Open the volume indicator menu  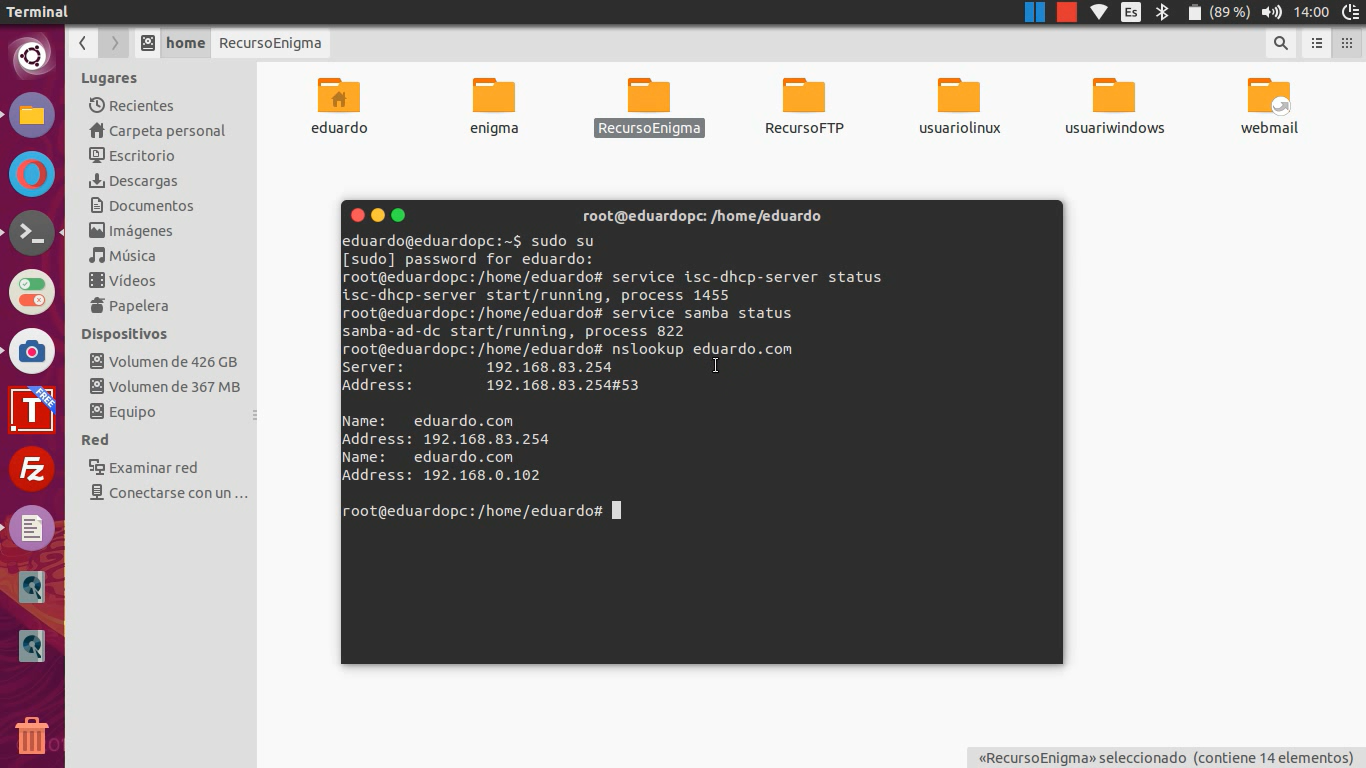(1271, 12)
